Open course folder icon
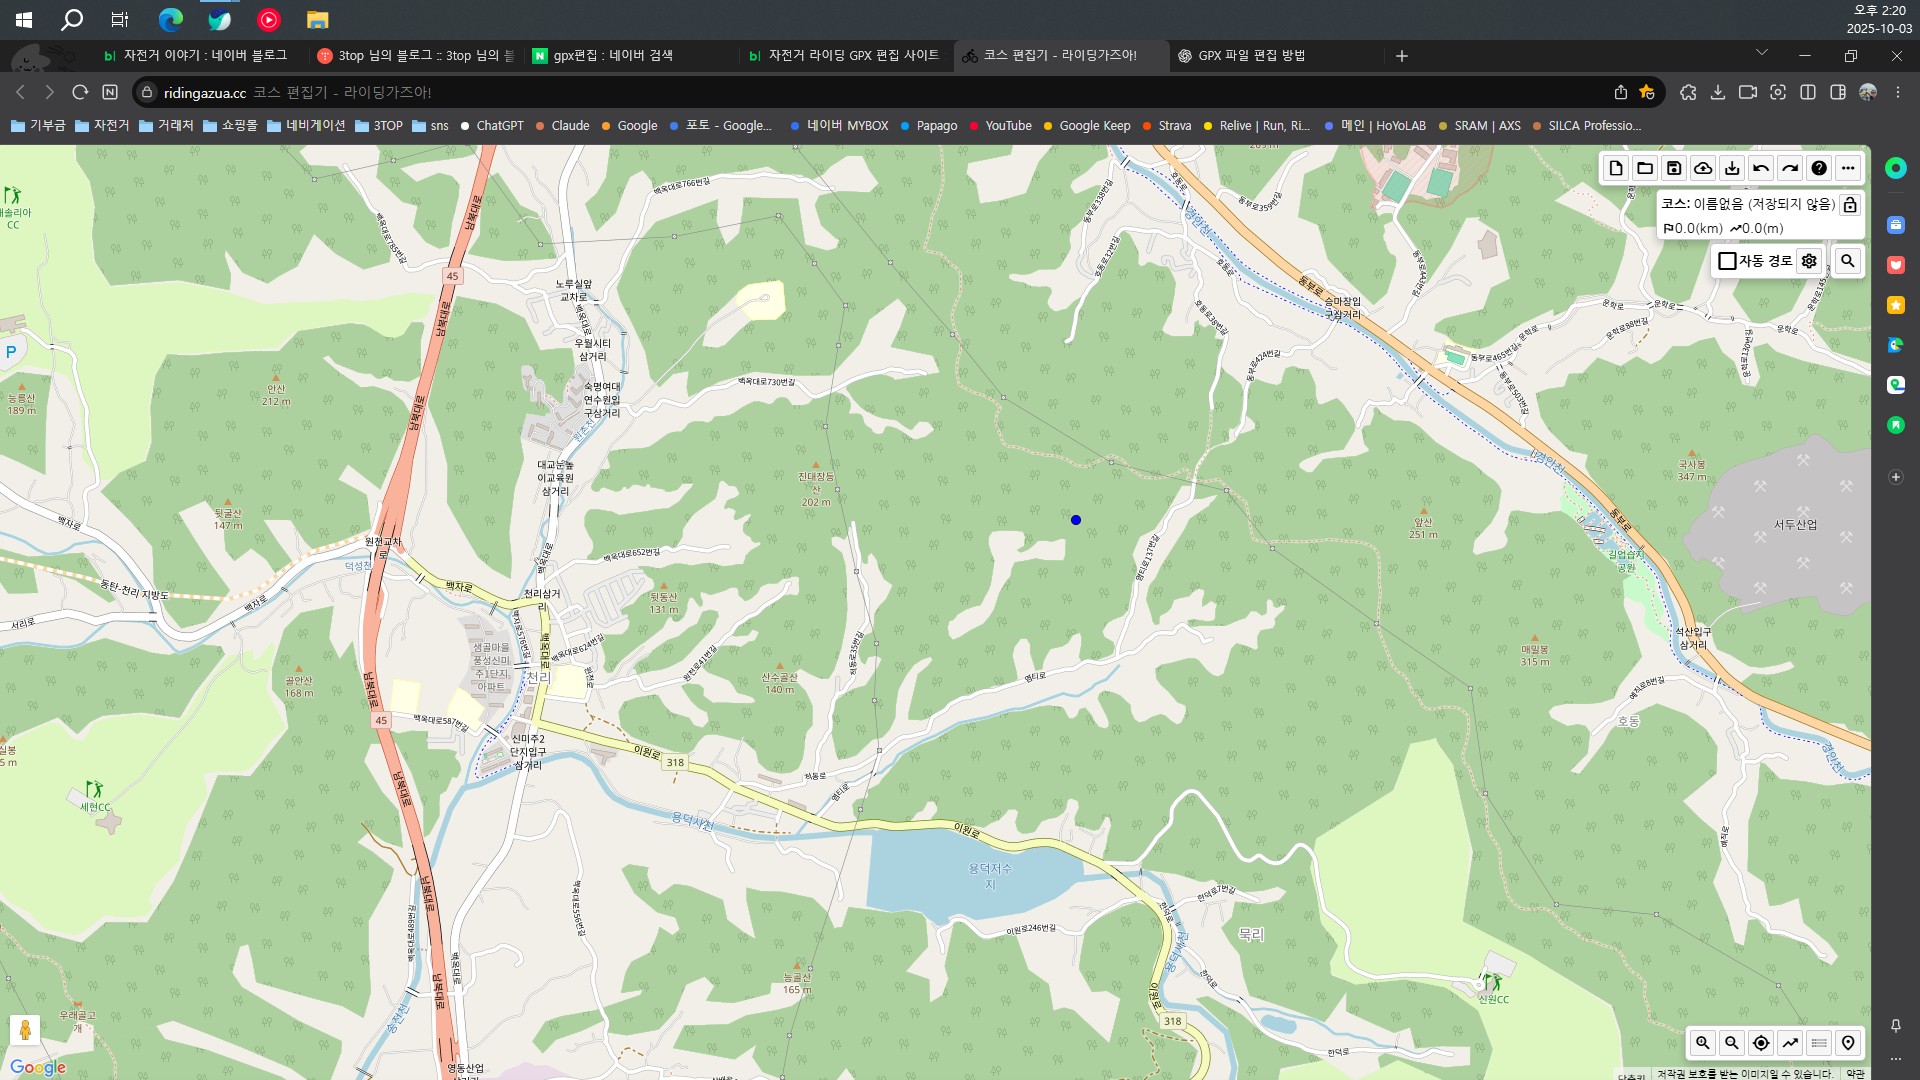 pyautogui.click(x=1645, y=168)
